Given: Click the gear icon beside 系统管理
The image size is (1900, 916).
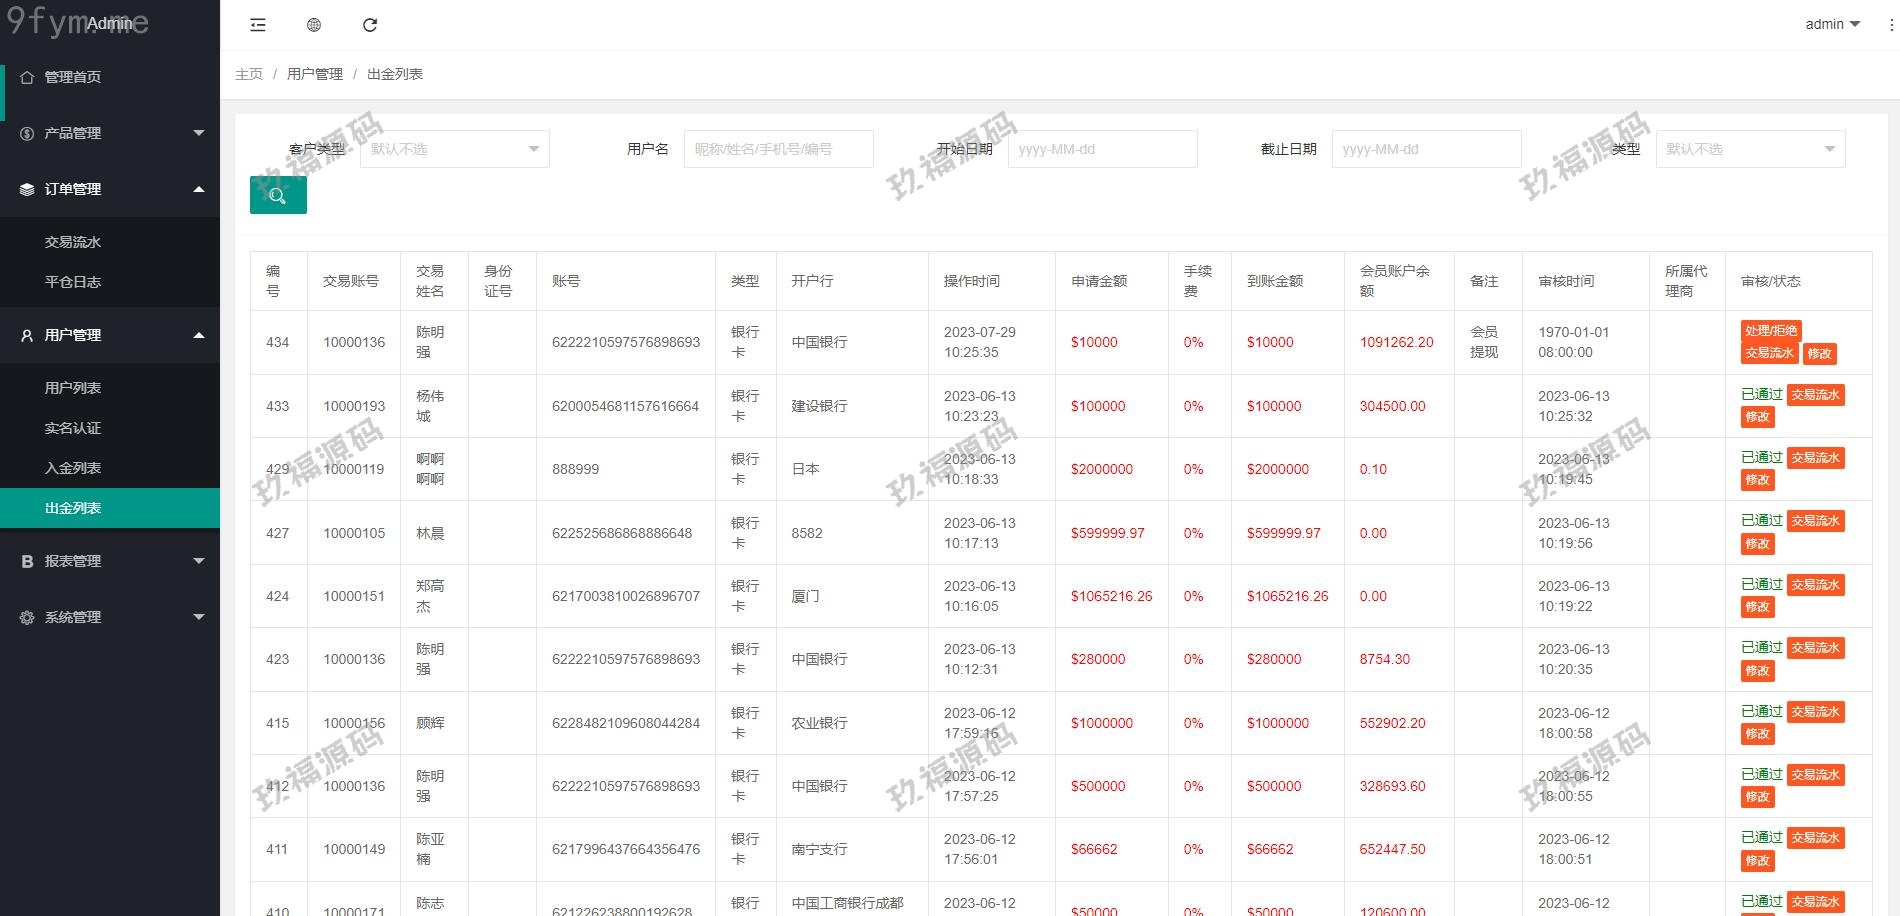Looking at the screenshot, I should [27, 618].
